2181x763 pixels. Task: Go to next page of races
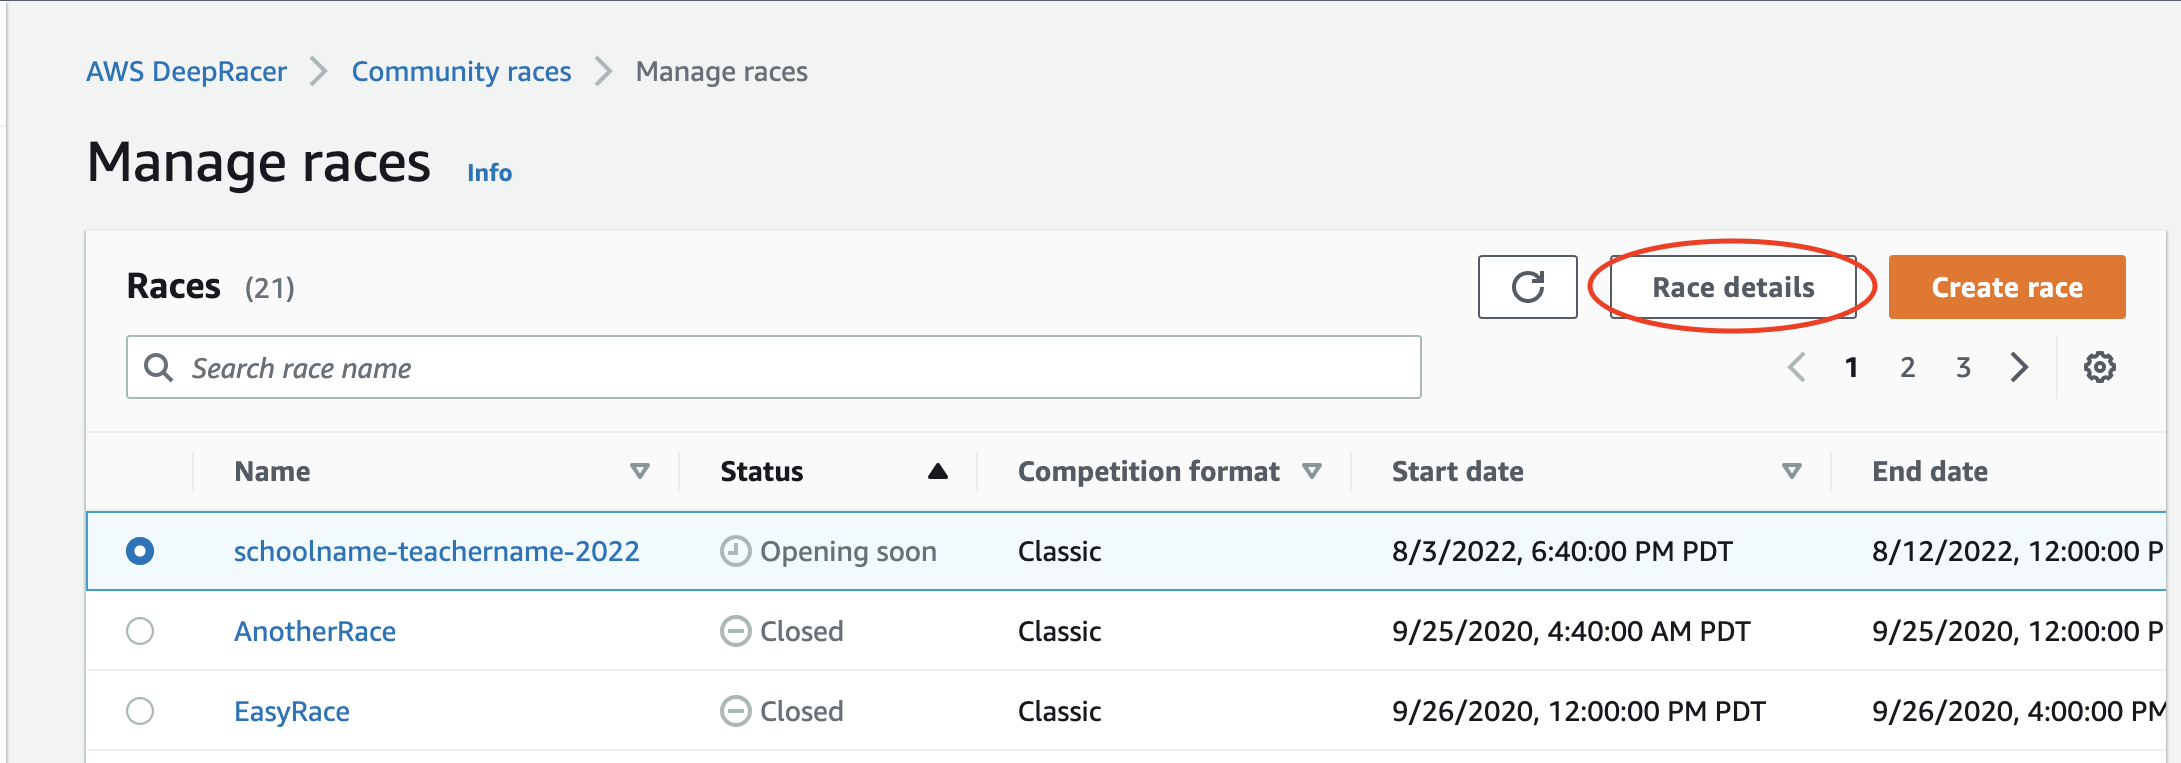click(2018, 367)
